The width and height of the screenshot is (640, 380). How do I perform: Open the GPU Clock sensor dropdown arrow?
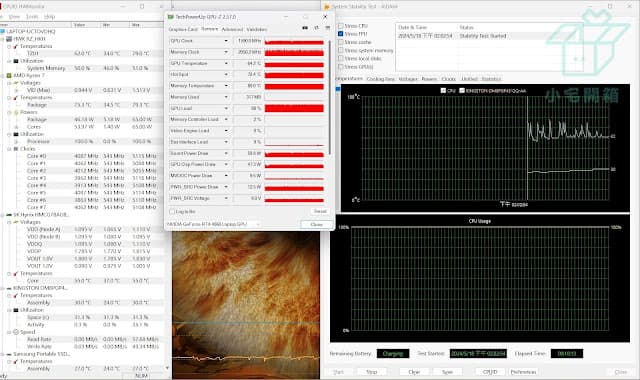(226, 41)
